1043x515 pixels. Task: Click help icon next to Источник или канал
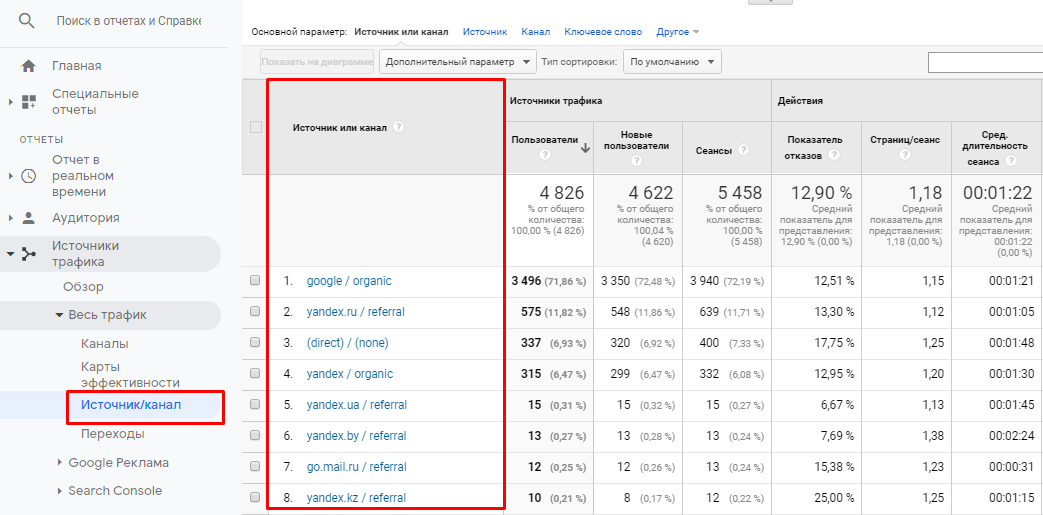coord(398,127)
